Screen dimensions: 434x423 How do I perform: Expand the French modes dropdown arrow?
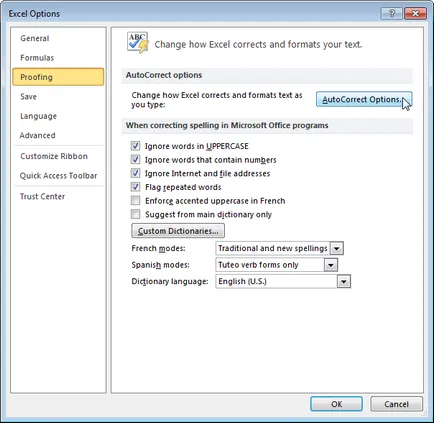(337, 248)
